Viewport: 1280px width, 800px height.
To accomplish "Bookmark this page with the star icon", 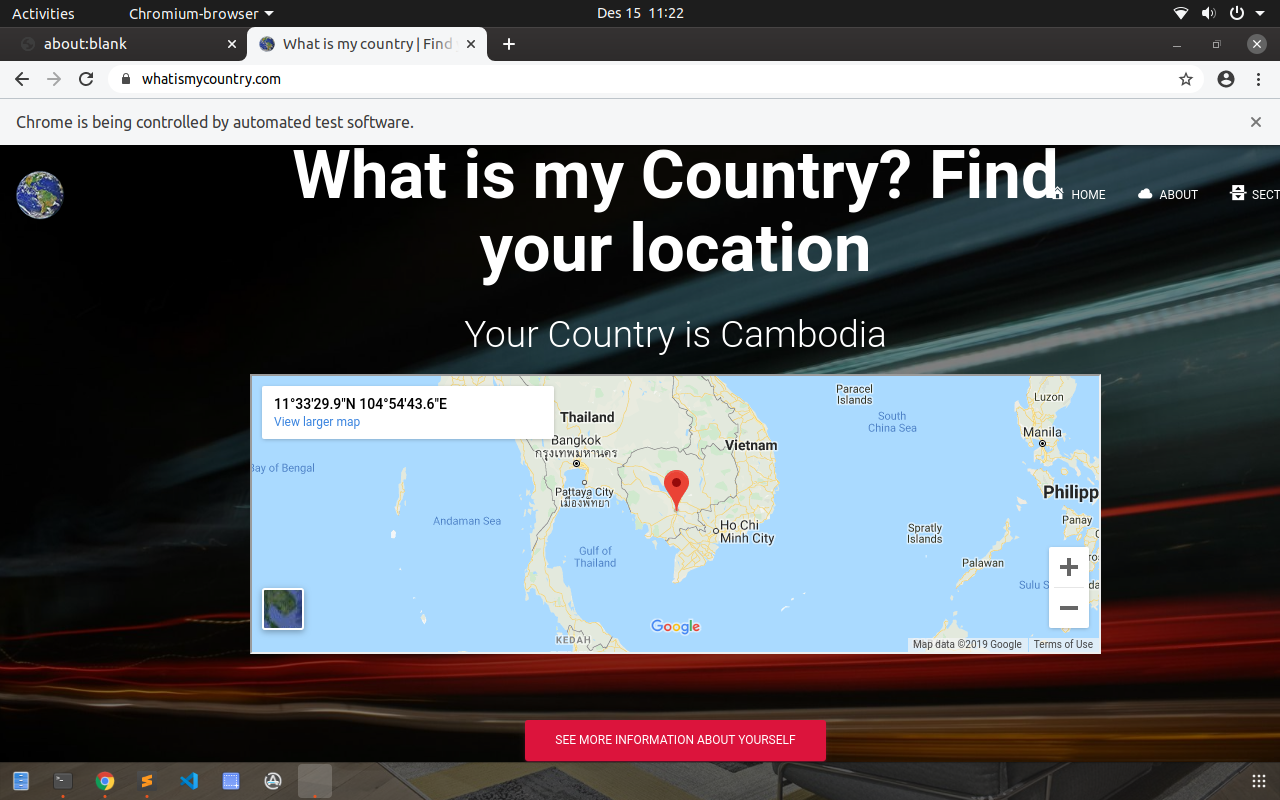I will pos(1186,79).
